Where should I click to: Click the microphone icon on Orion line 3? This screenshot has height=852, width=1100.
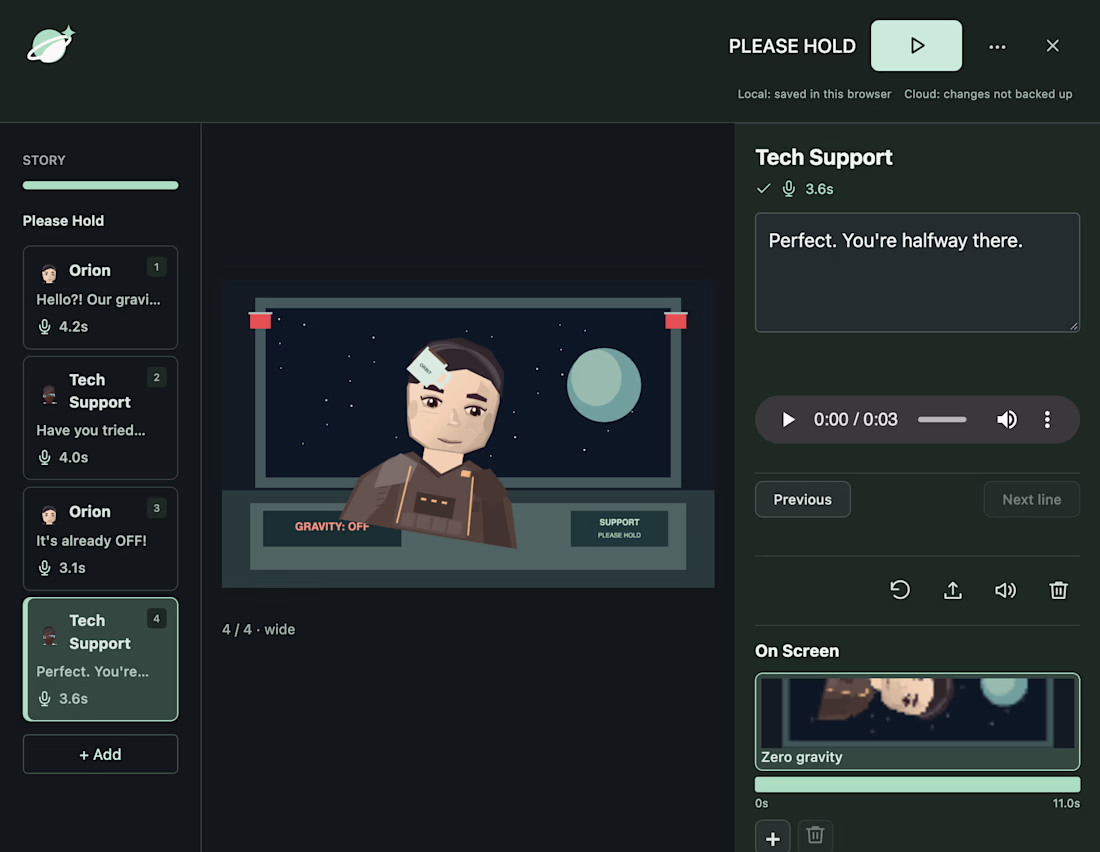(x=44, y=568)
